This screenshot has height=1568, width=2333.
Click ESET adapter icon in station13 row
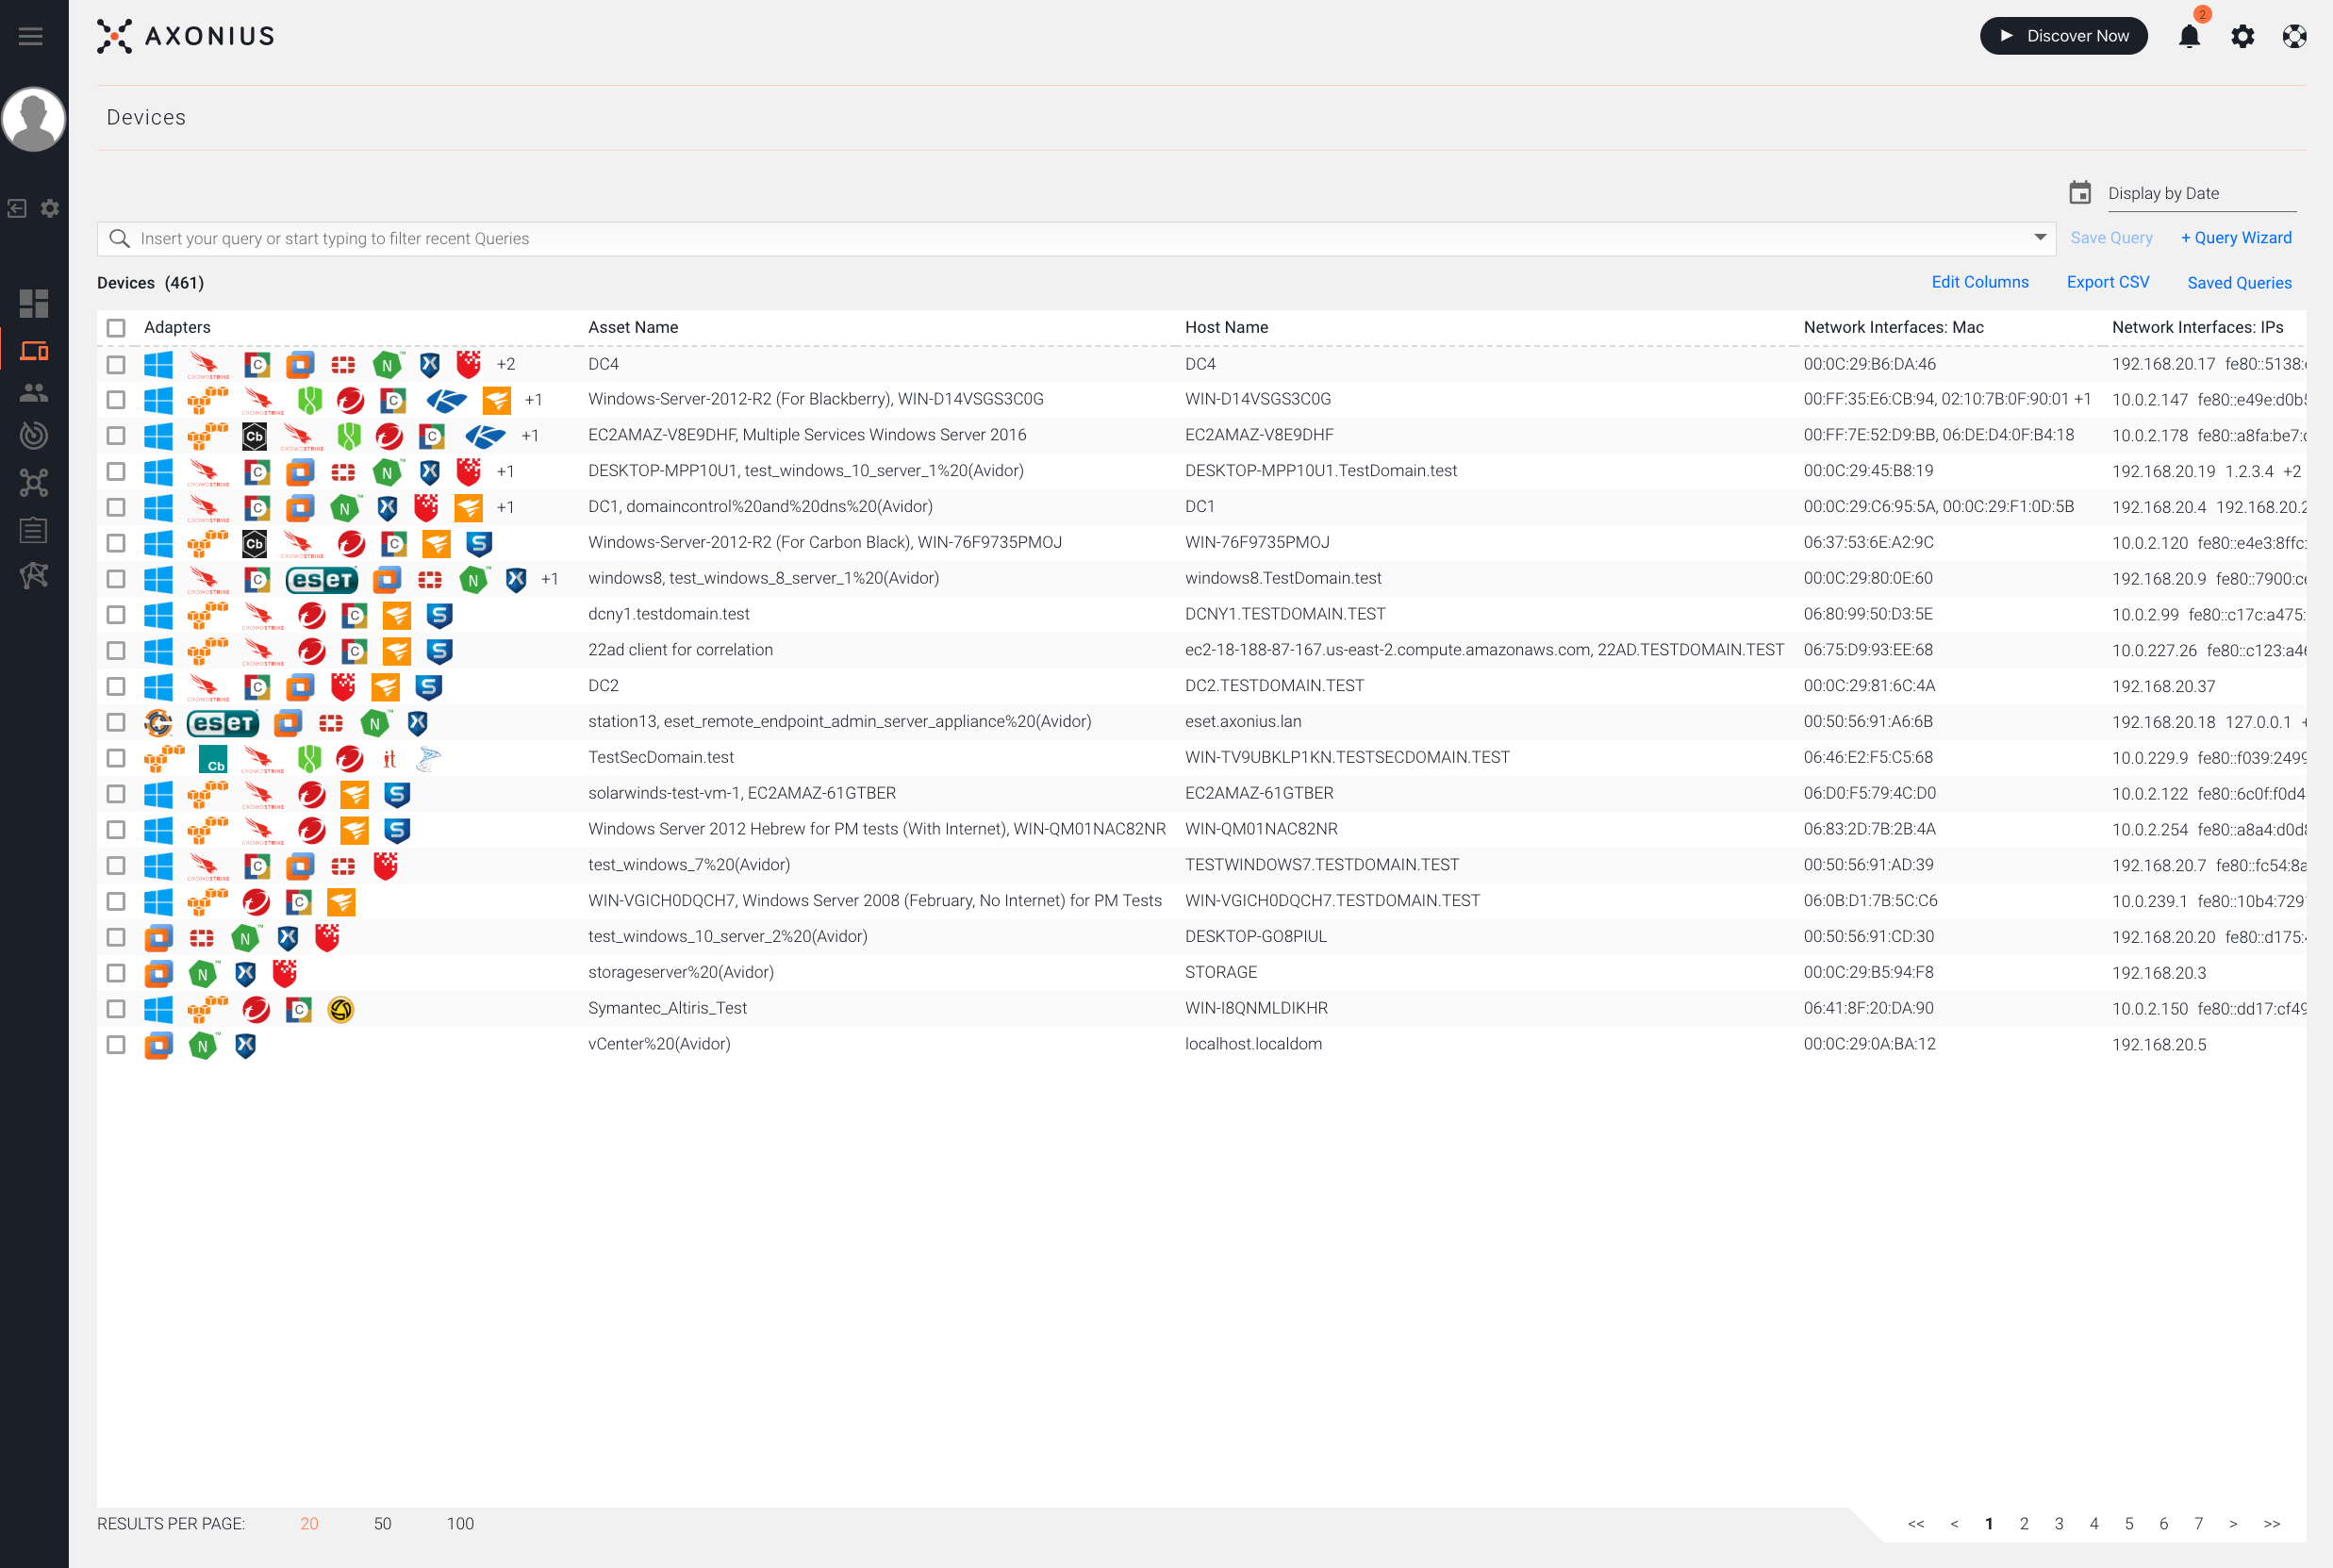click(223, 722)
